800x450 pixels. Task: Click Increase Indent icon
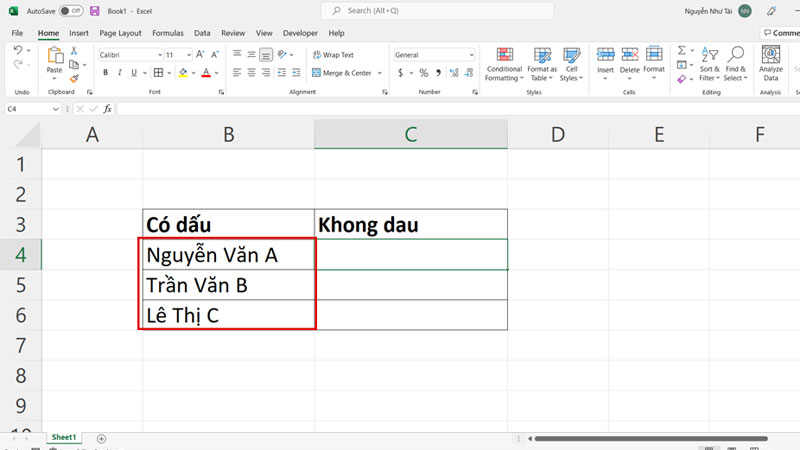click(296, 73)
